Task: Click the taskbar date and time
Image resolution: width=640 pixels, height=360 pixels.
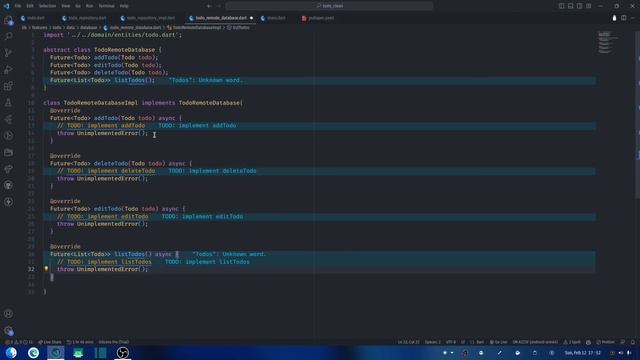Action: coord(583,353)
